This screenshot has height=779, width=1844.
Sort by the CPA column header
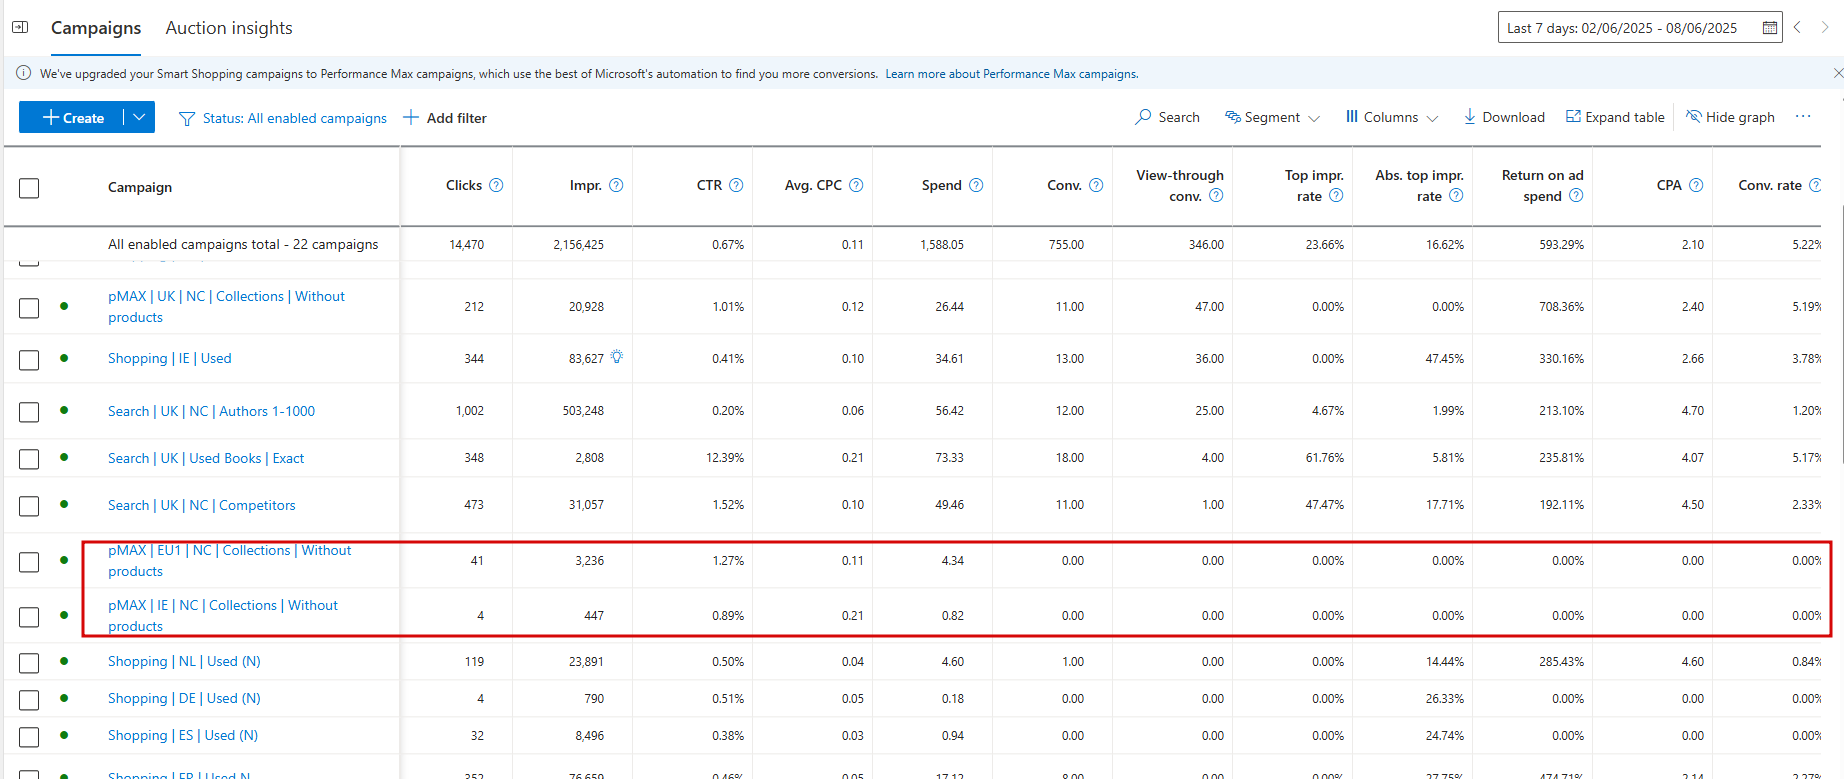[1669, 185]
